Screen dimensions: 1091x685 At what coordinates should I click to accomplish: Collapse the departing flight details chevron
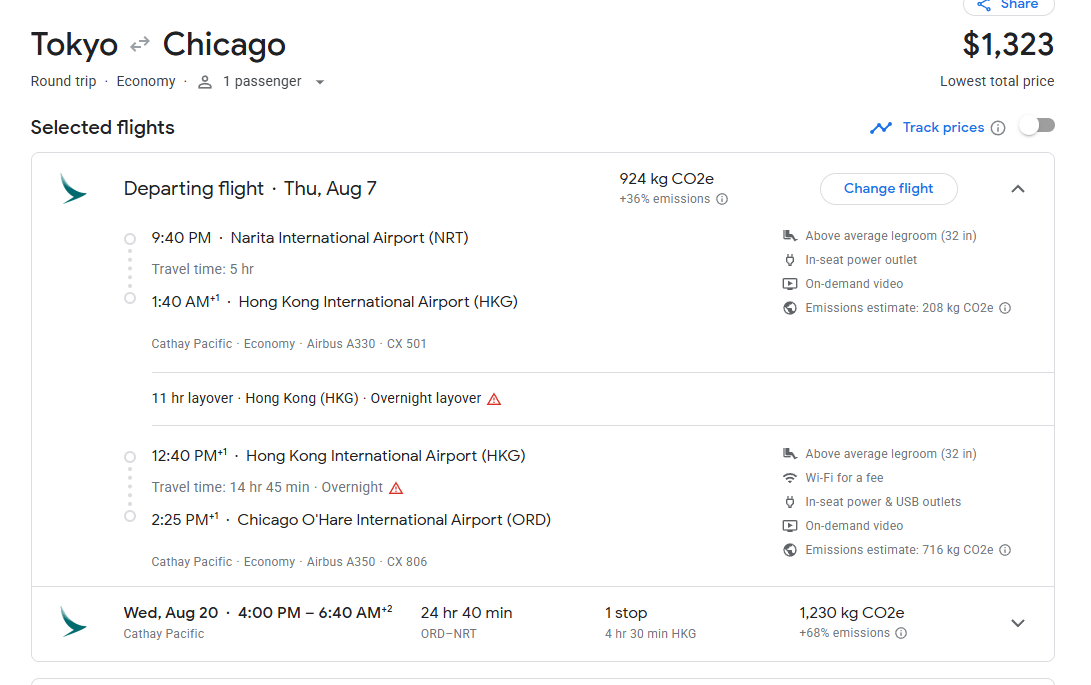pyautogui.click(x=1017, y=189)
